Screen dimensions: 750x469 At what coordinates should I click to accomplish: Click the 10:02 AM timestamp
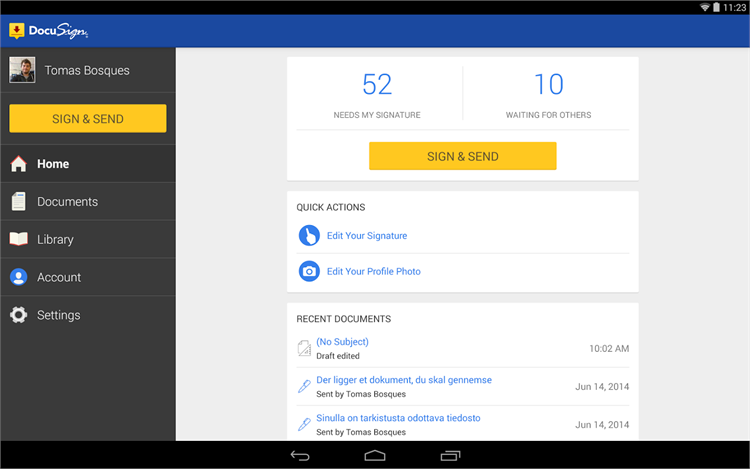point(609,349)
